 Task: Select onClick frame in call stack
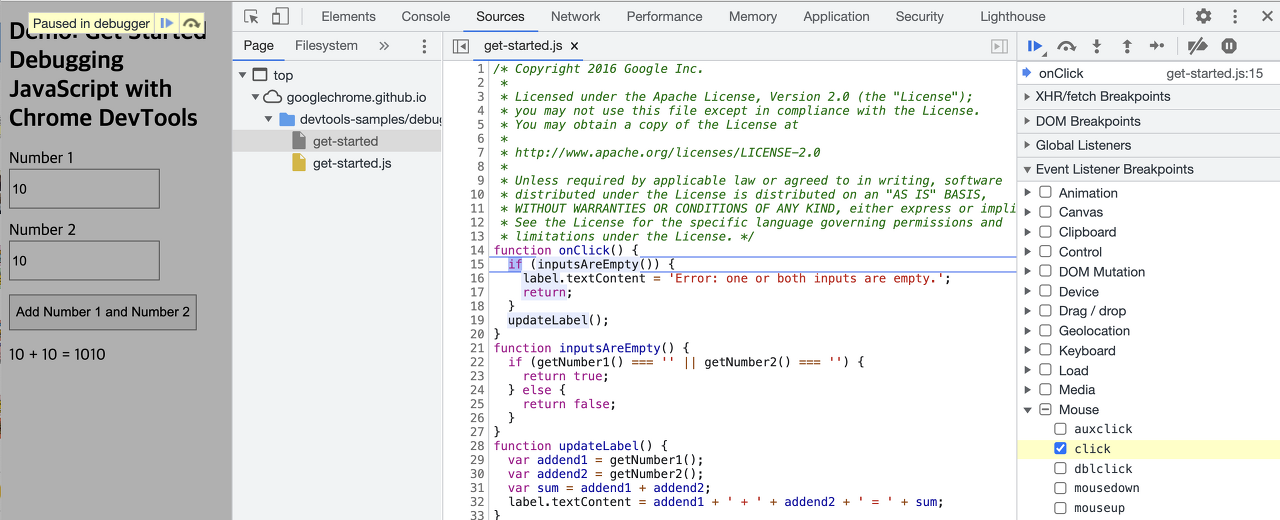point(1148,73)
